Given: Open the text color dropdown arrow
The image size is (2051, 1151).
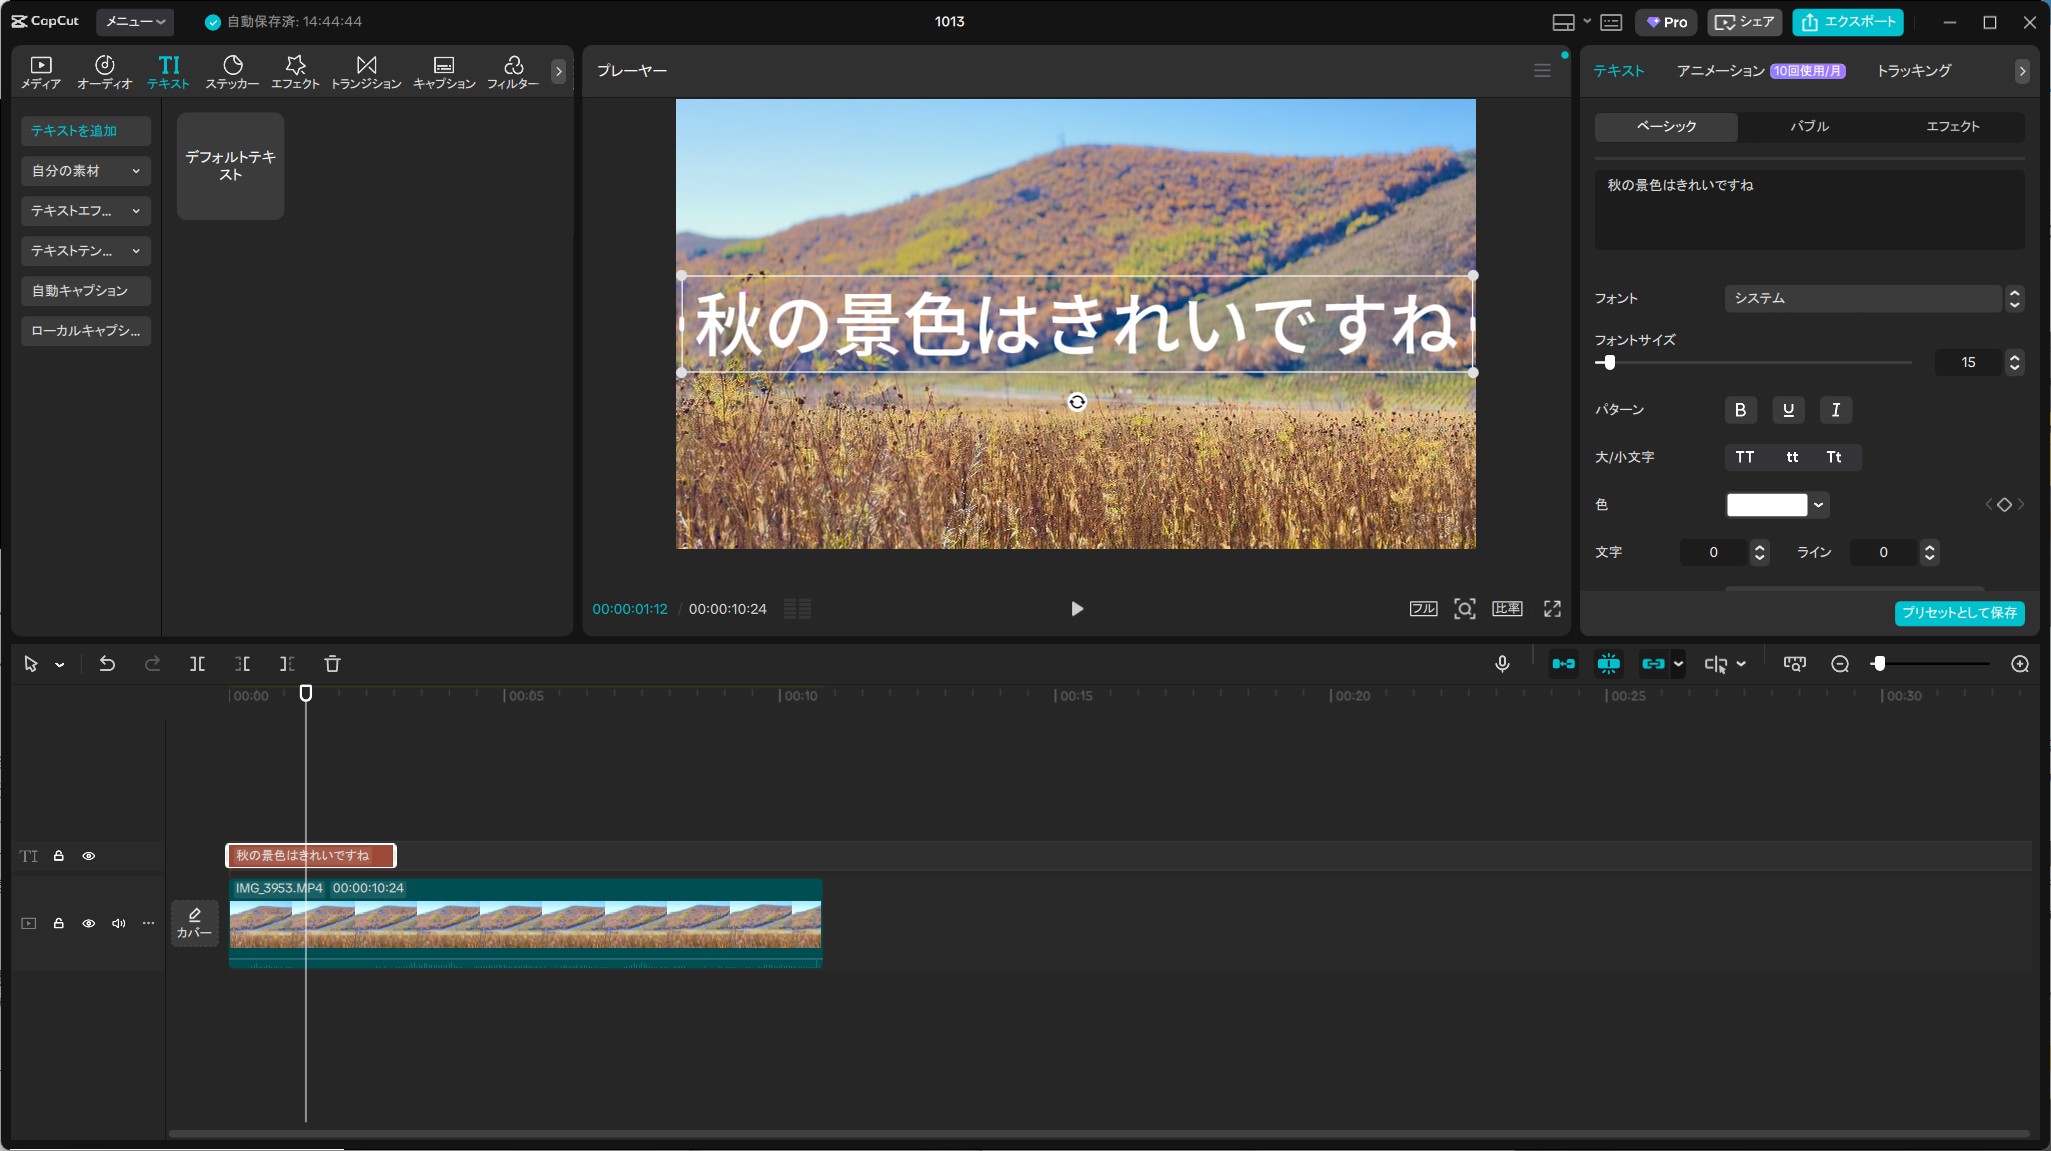Looking at the screenshot, I should [1819, 505].
